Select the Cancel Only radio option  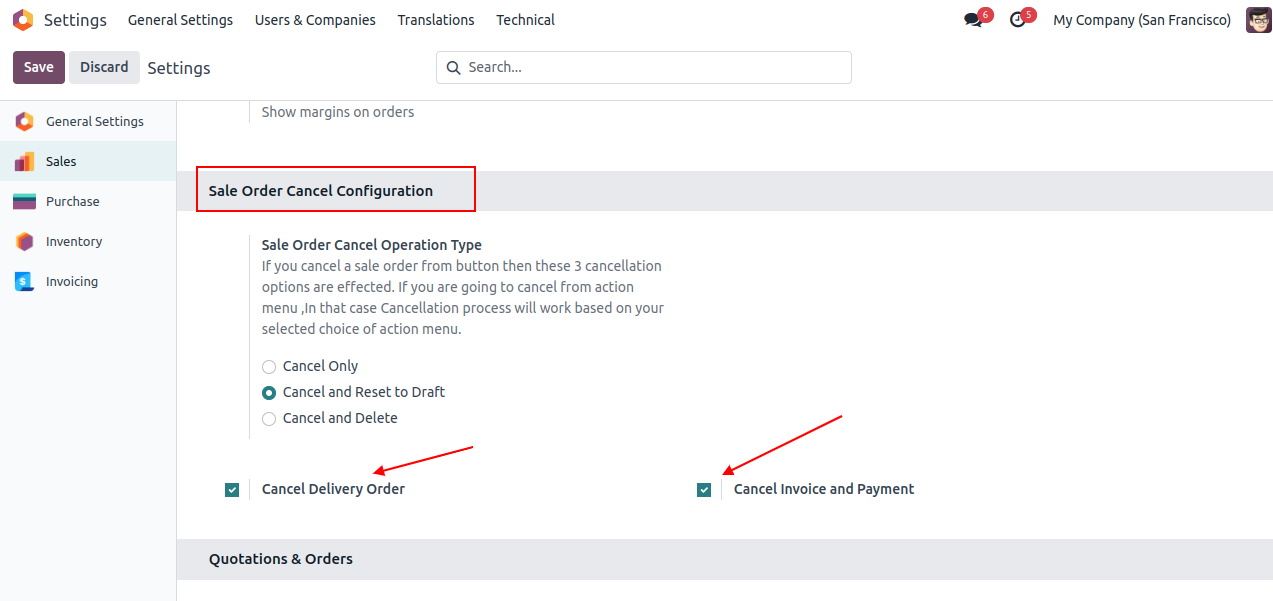pos(269,367)
